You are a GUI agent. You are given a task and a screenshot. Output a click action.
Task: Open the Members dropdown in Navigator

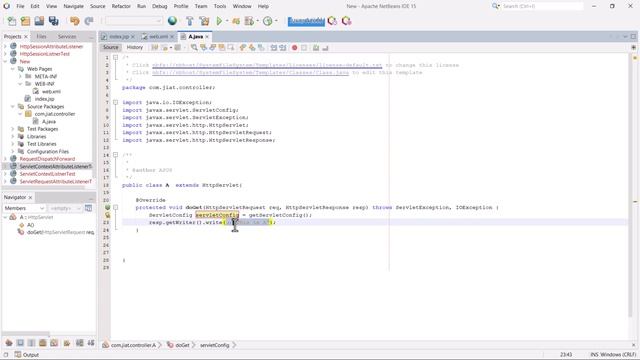click(24, 208)
